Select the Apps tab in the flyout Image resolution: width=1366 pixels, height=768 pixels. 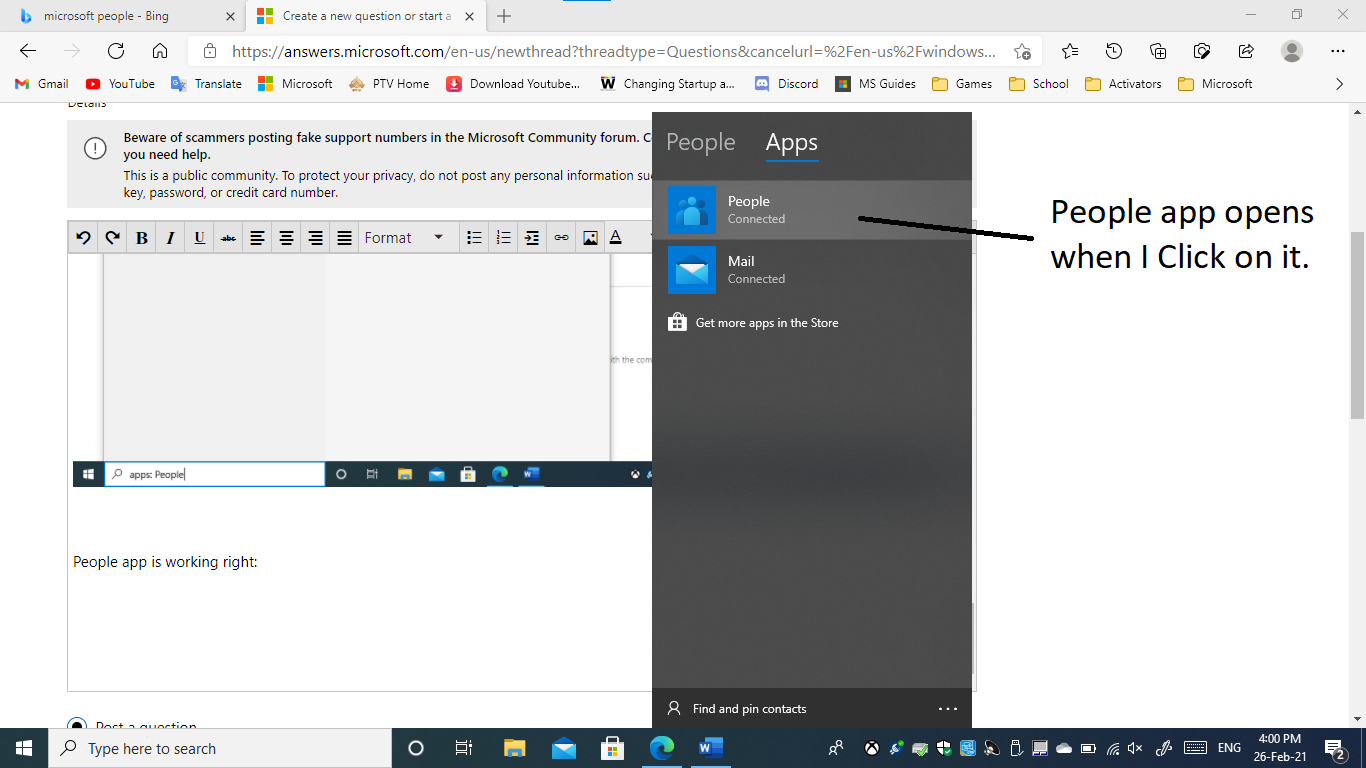792,143
